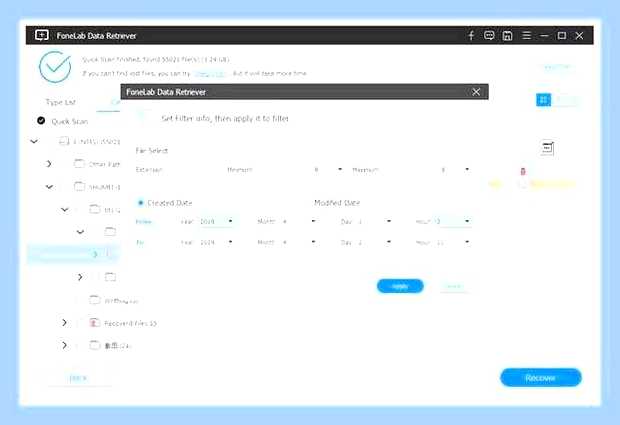Select the Quick Scan label
The width and height of the screenshot is (620, 425).
pos(70,121)
